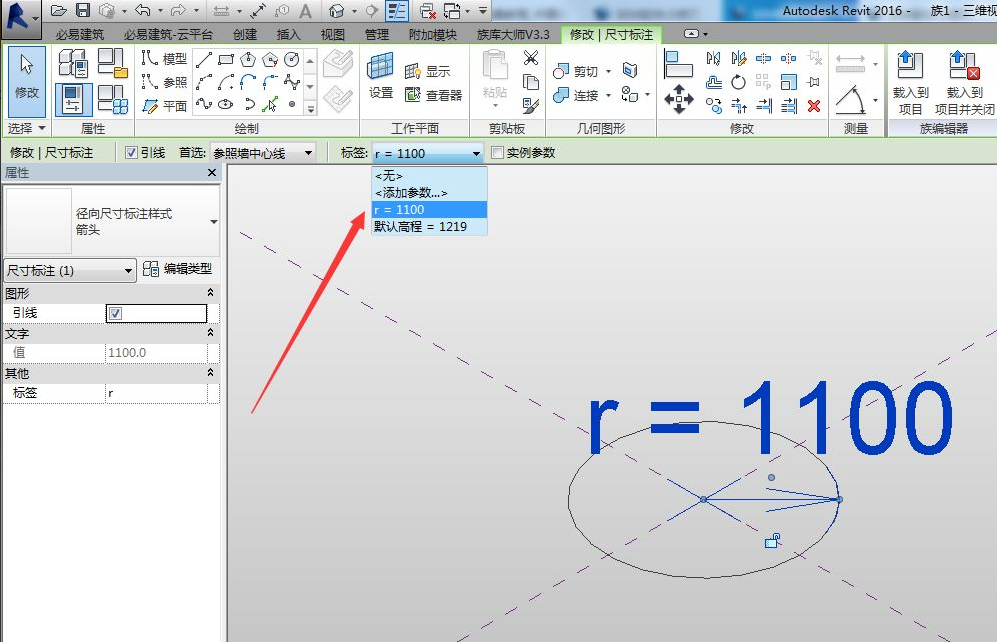Select the Move tool with four arrows
The width and height of the screenshot is (997, 642).
(x=679, y=99)
